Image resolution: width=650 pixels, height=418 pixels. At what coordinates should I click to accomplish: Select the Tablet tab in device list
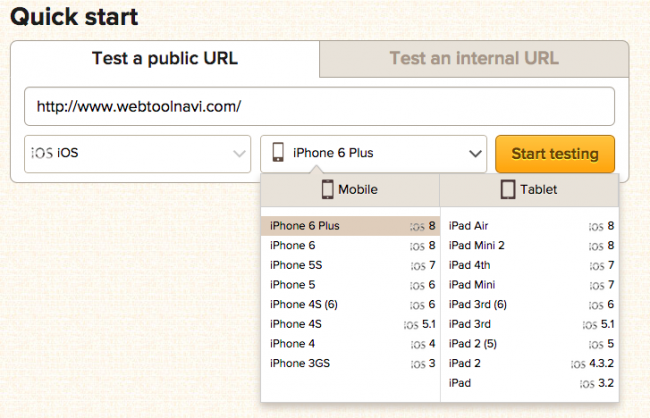(529, 190)
